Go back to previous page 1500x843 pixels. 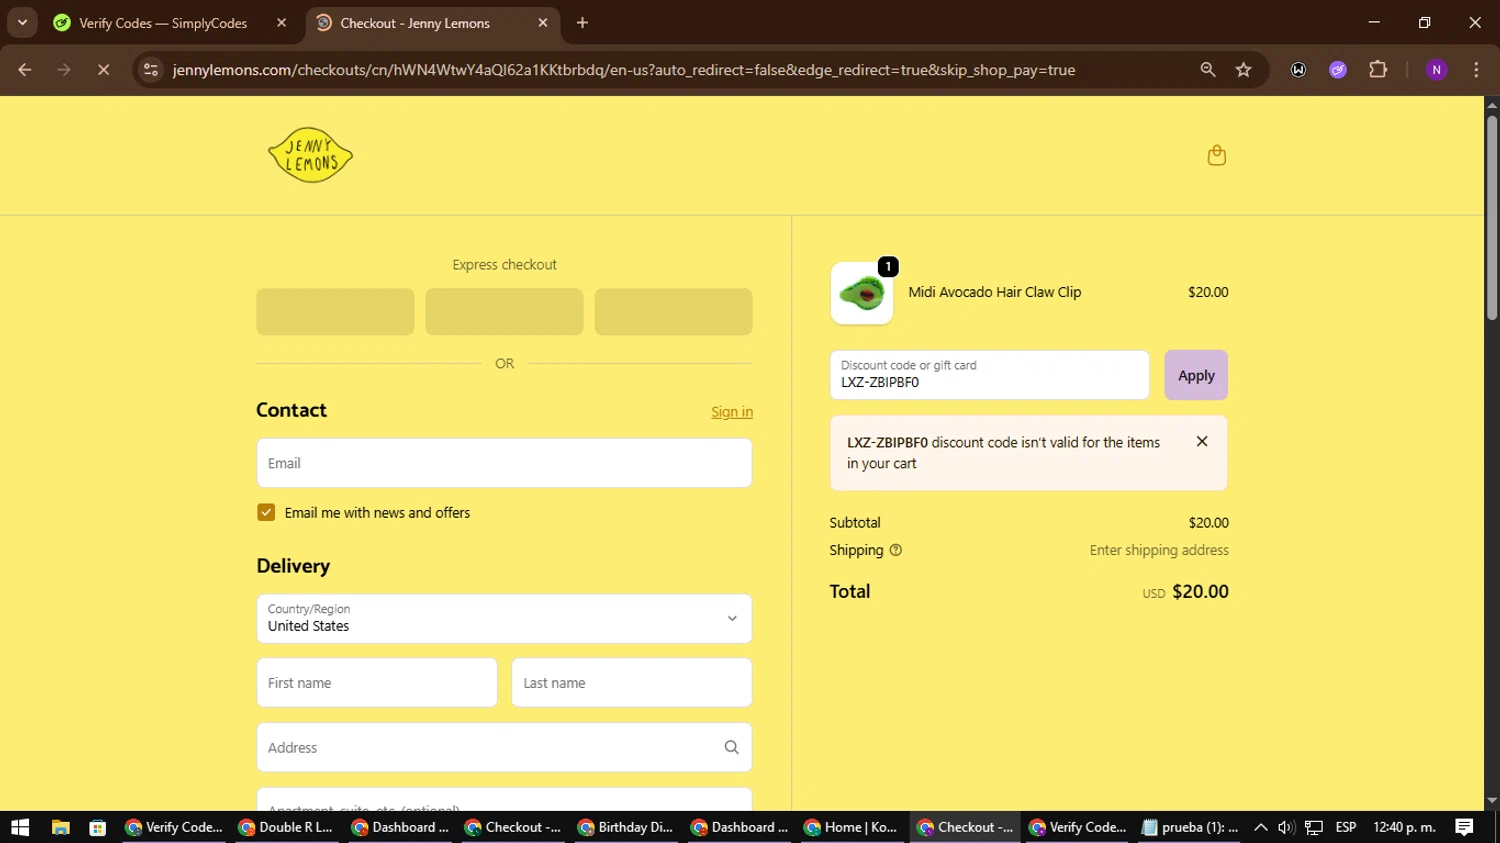point(25,70)
